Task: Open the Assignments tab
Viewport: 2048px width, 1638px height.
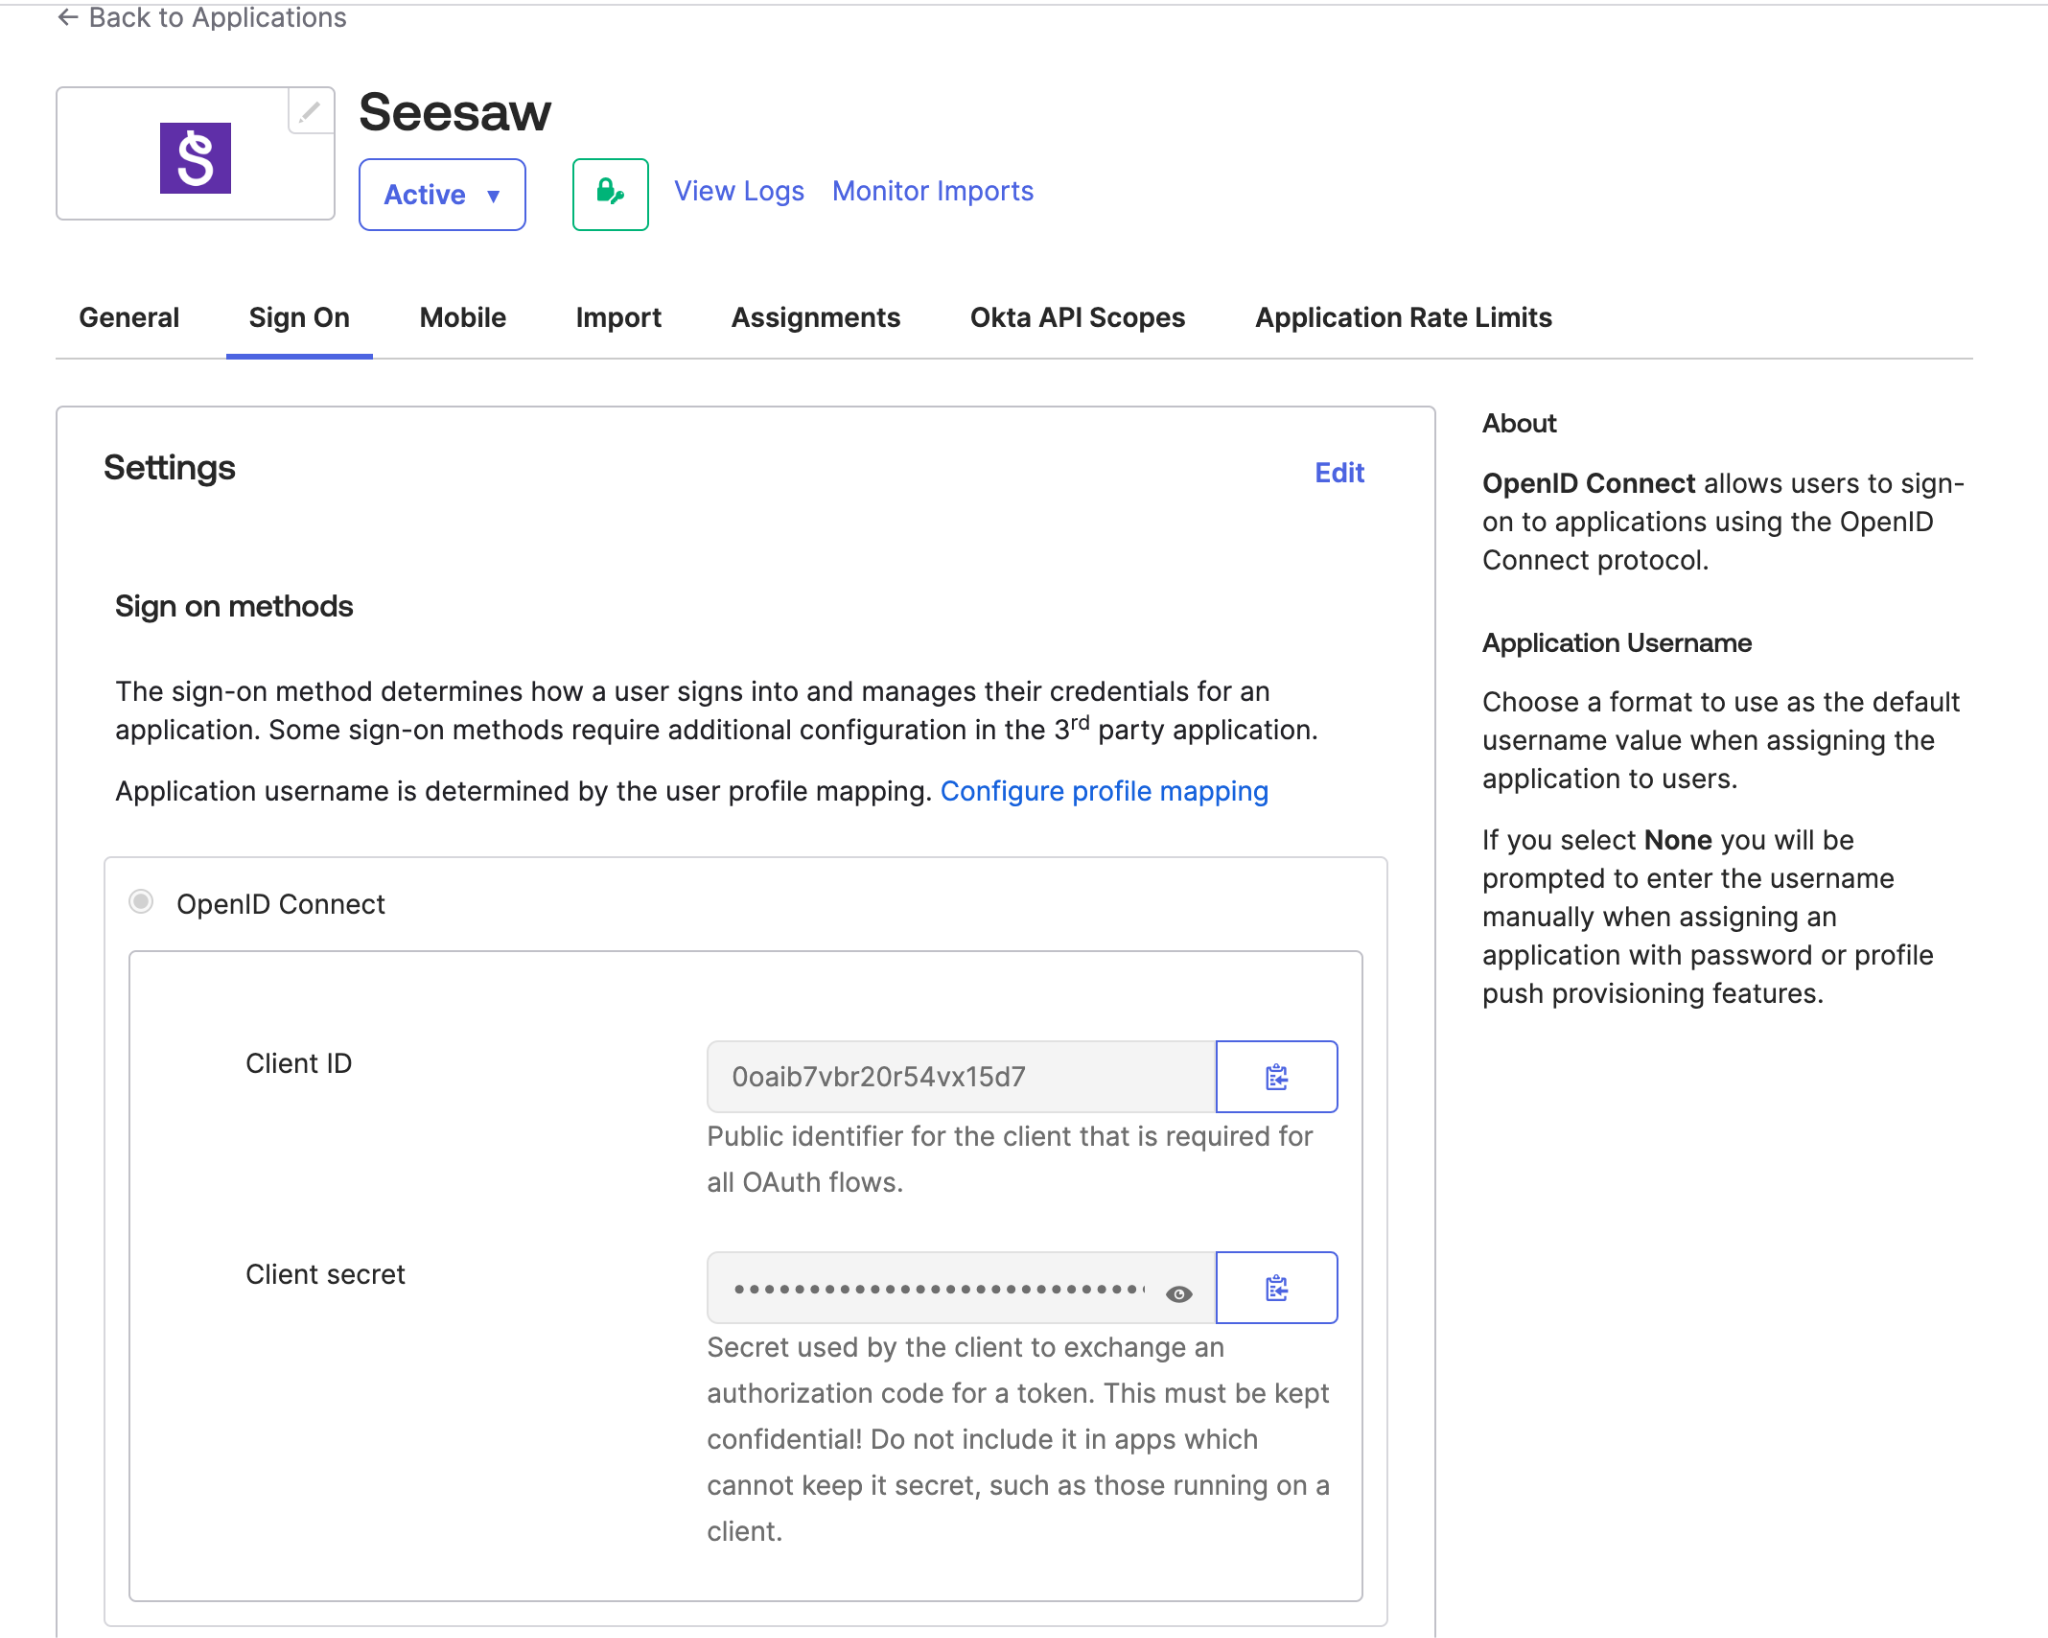Action: pos(815,317)
